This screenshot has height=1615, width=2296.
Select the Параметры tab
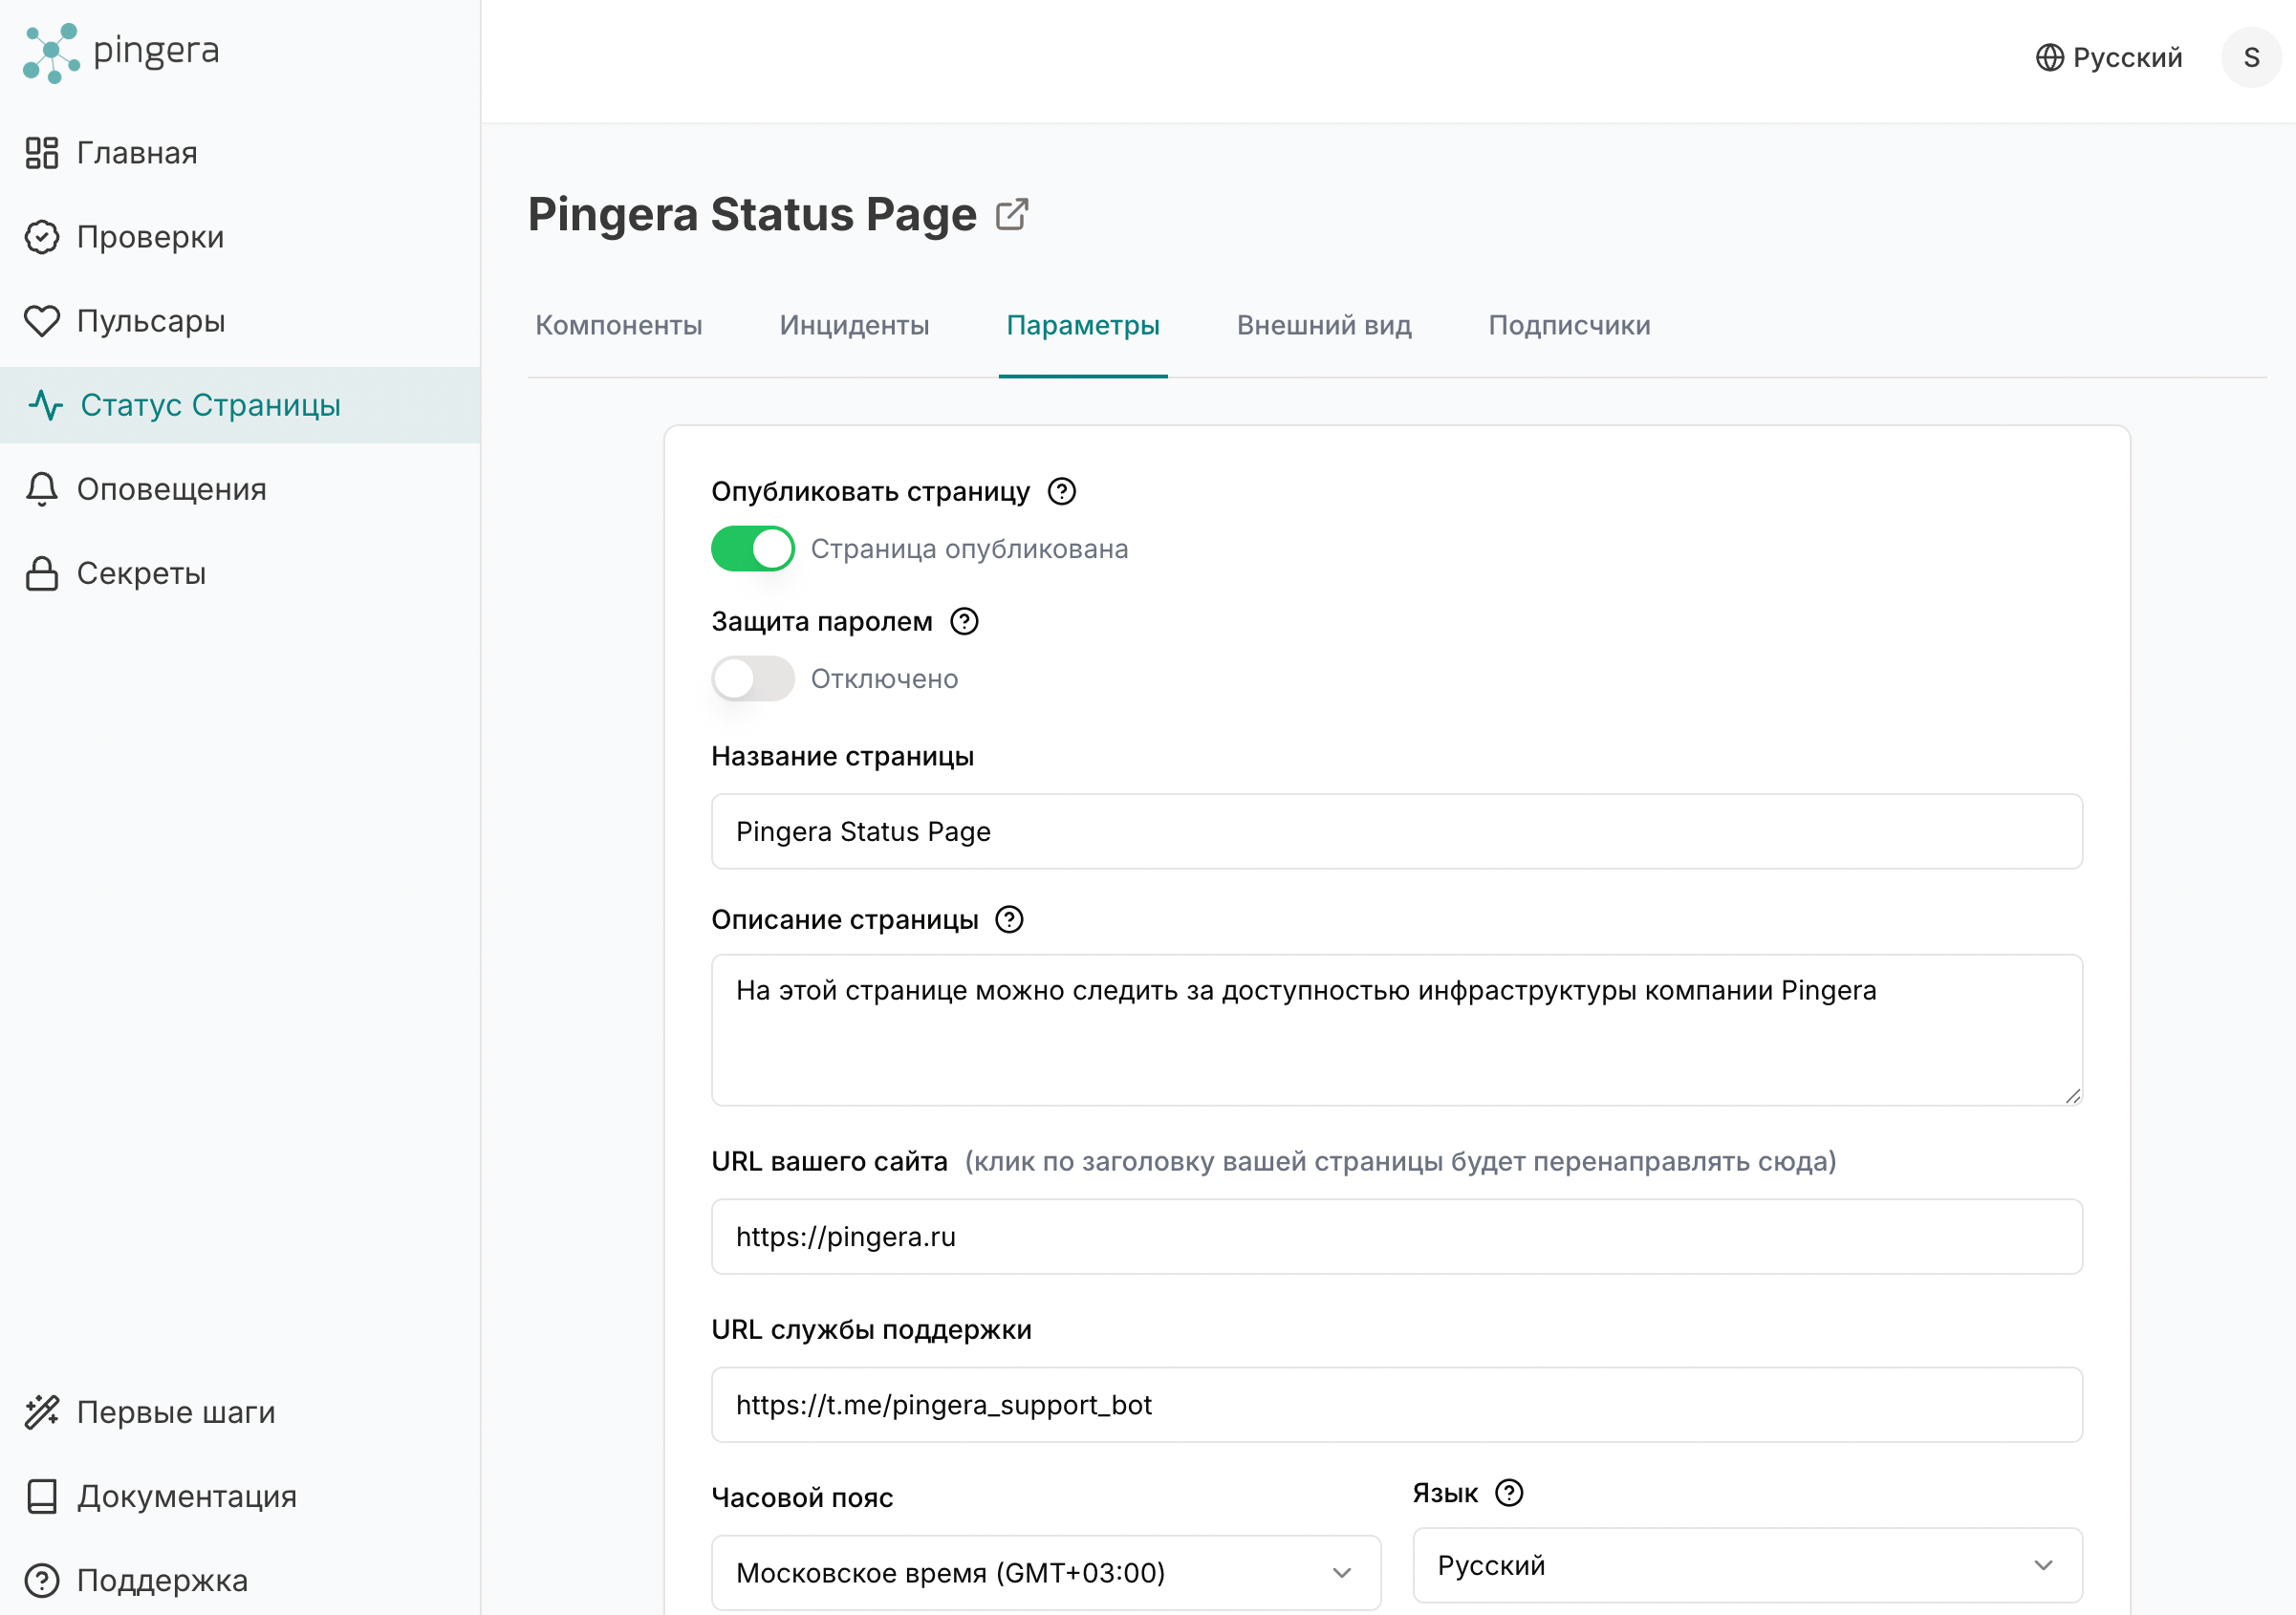coord(1083,325)
